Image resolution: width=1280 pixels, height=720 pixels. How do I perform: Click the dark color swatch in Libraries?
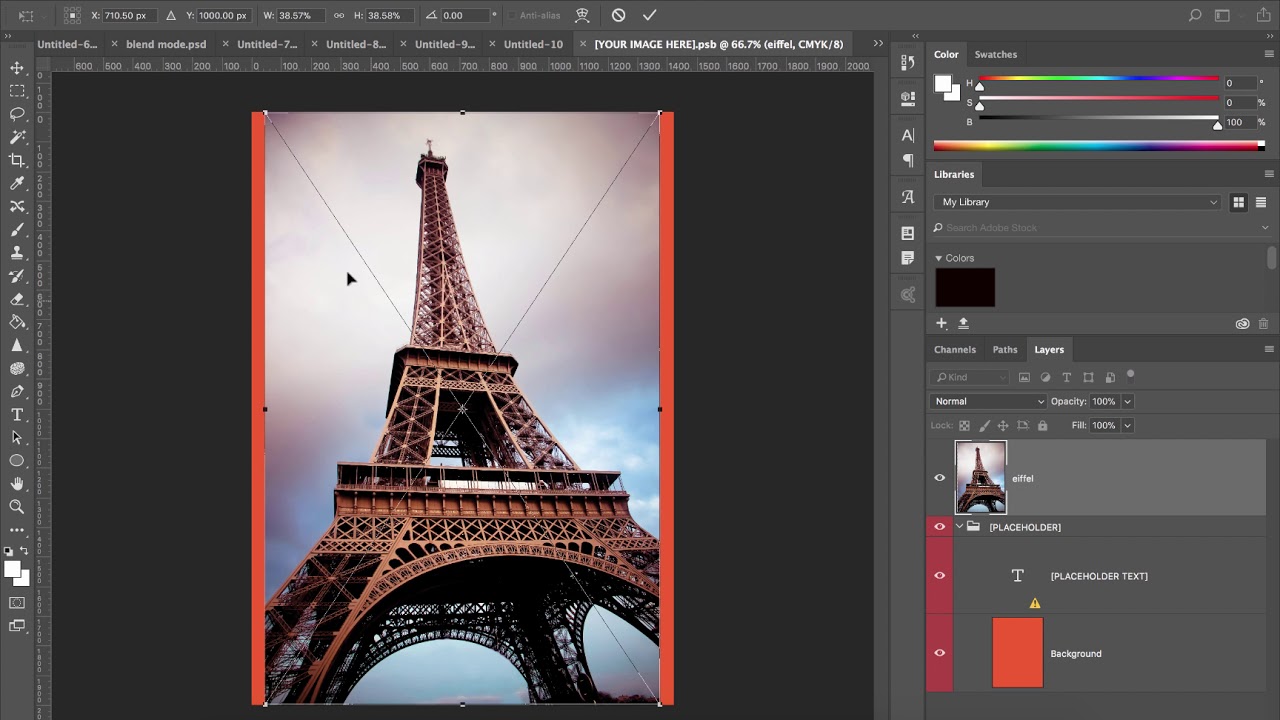[x=965, y=288]
